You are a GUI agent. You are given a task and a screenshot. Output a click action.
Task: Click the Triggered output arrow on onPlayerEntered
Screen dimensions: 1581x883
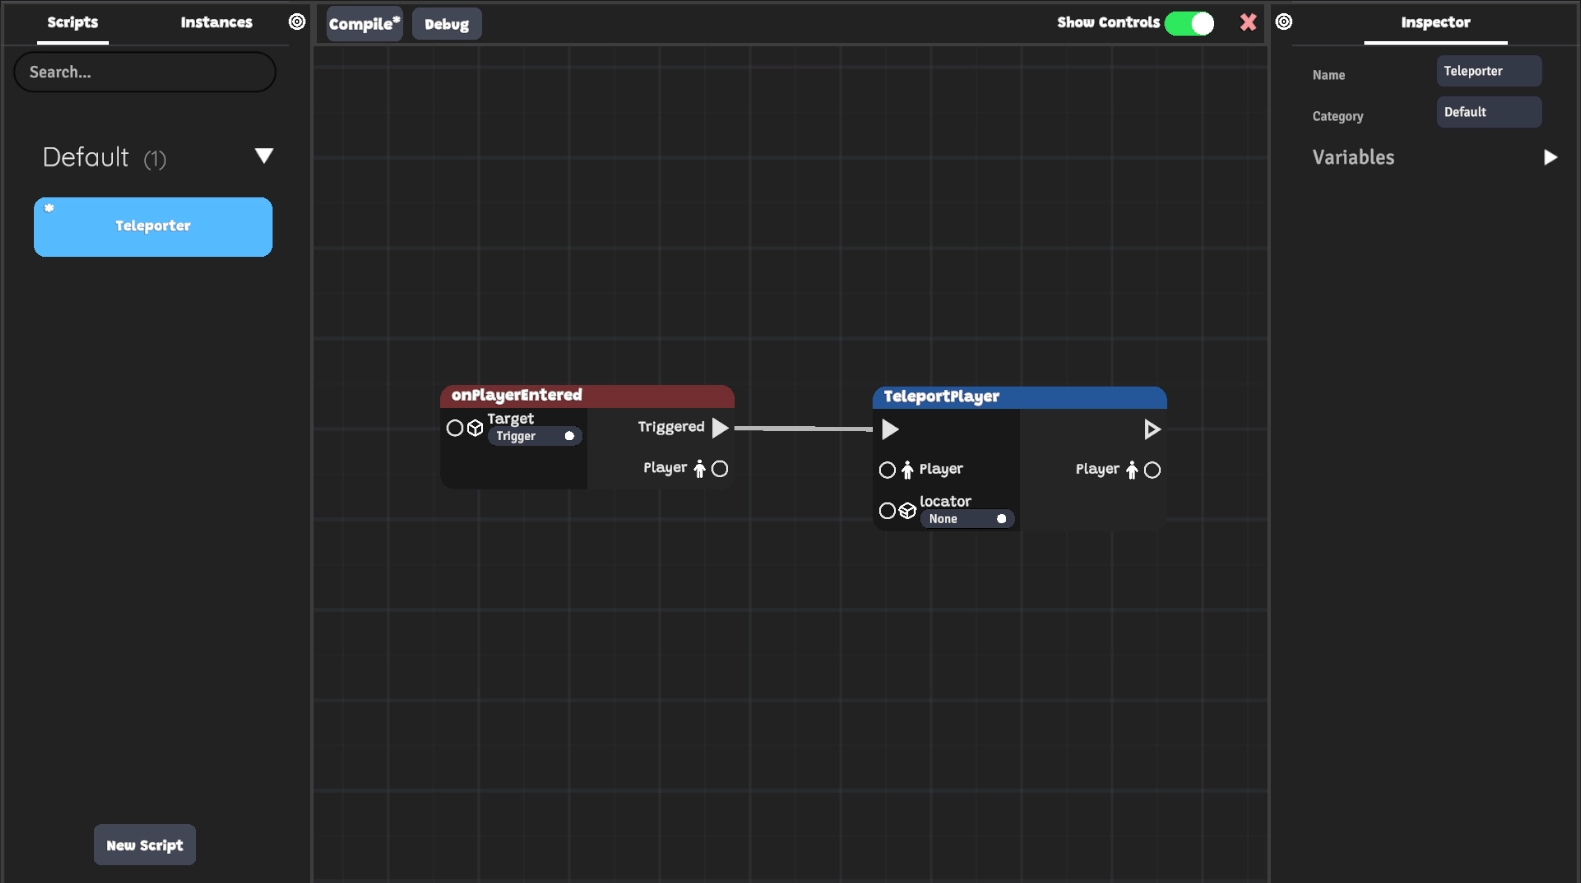[720, 428]
